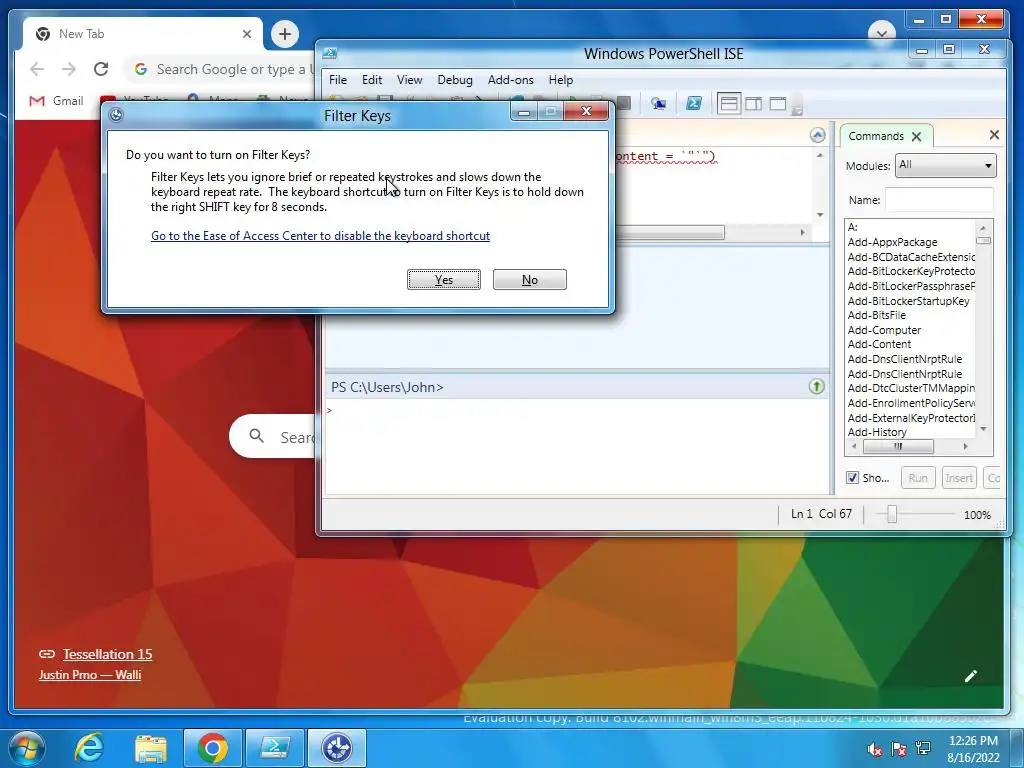Show script pane on right layout icon
1024x768 pixels.
click(x=753, y=103)
